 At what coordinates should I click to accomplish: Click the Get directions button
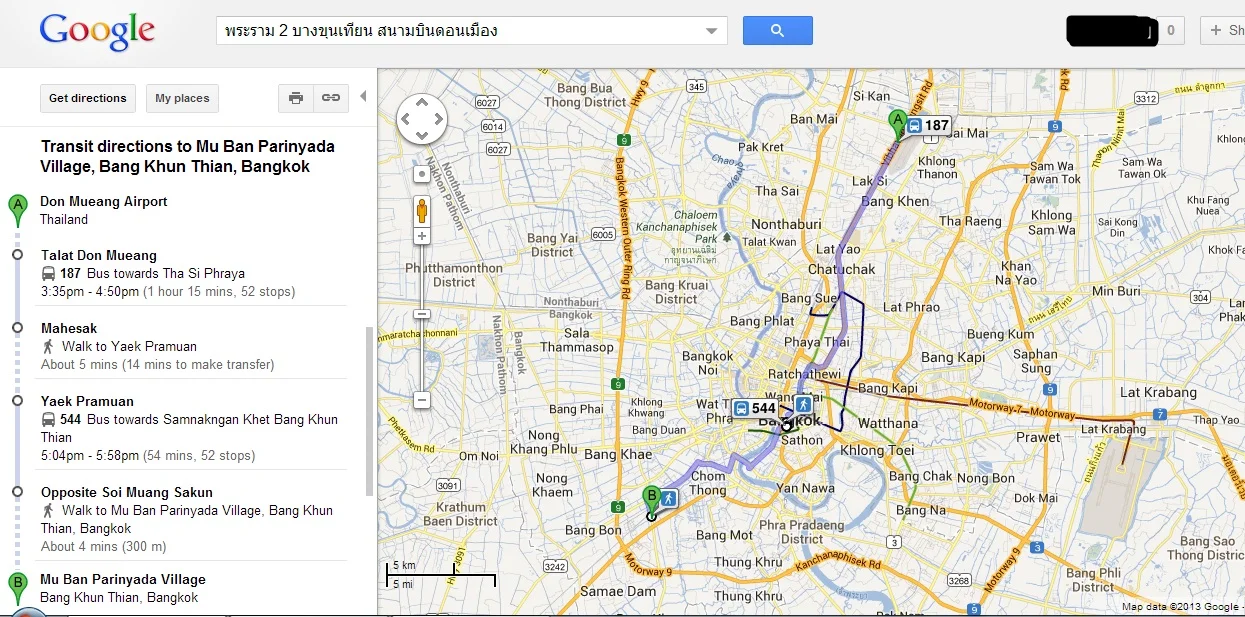(88, 98)
